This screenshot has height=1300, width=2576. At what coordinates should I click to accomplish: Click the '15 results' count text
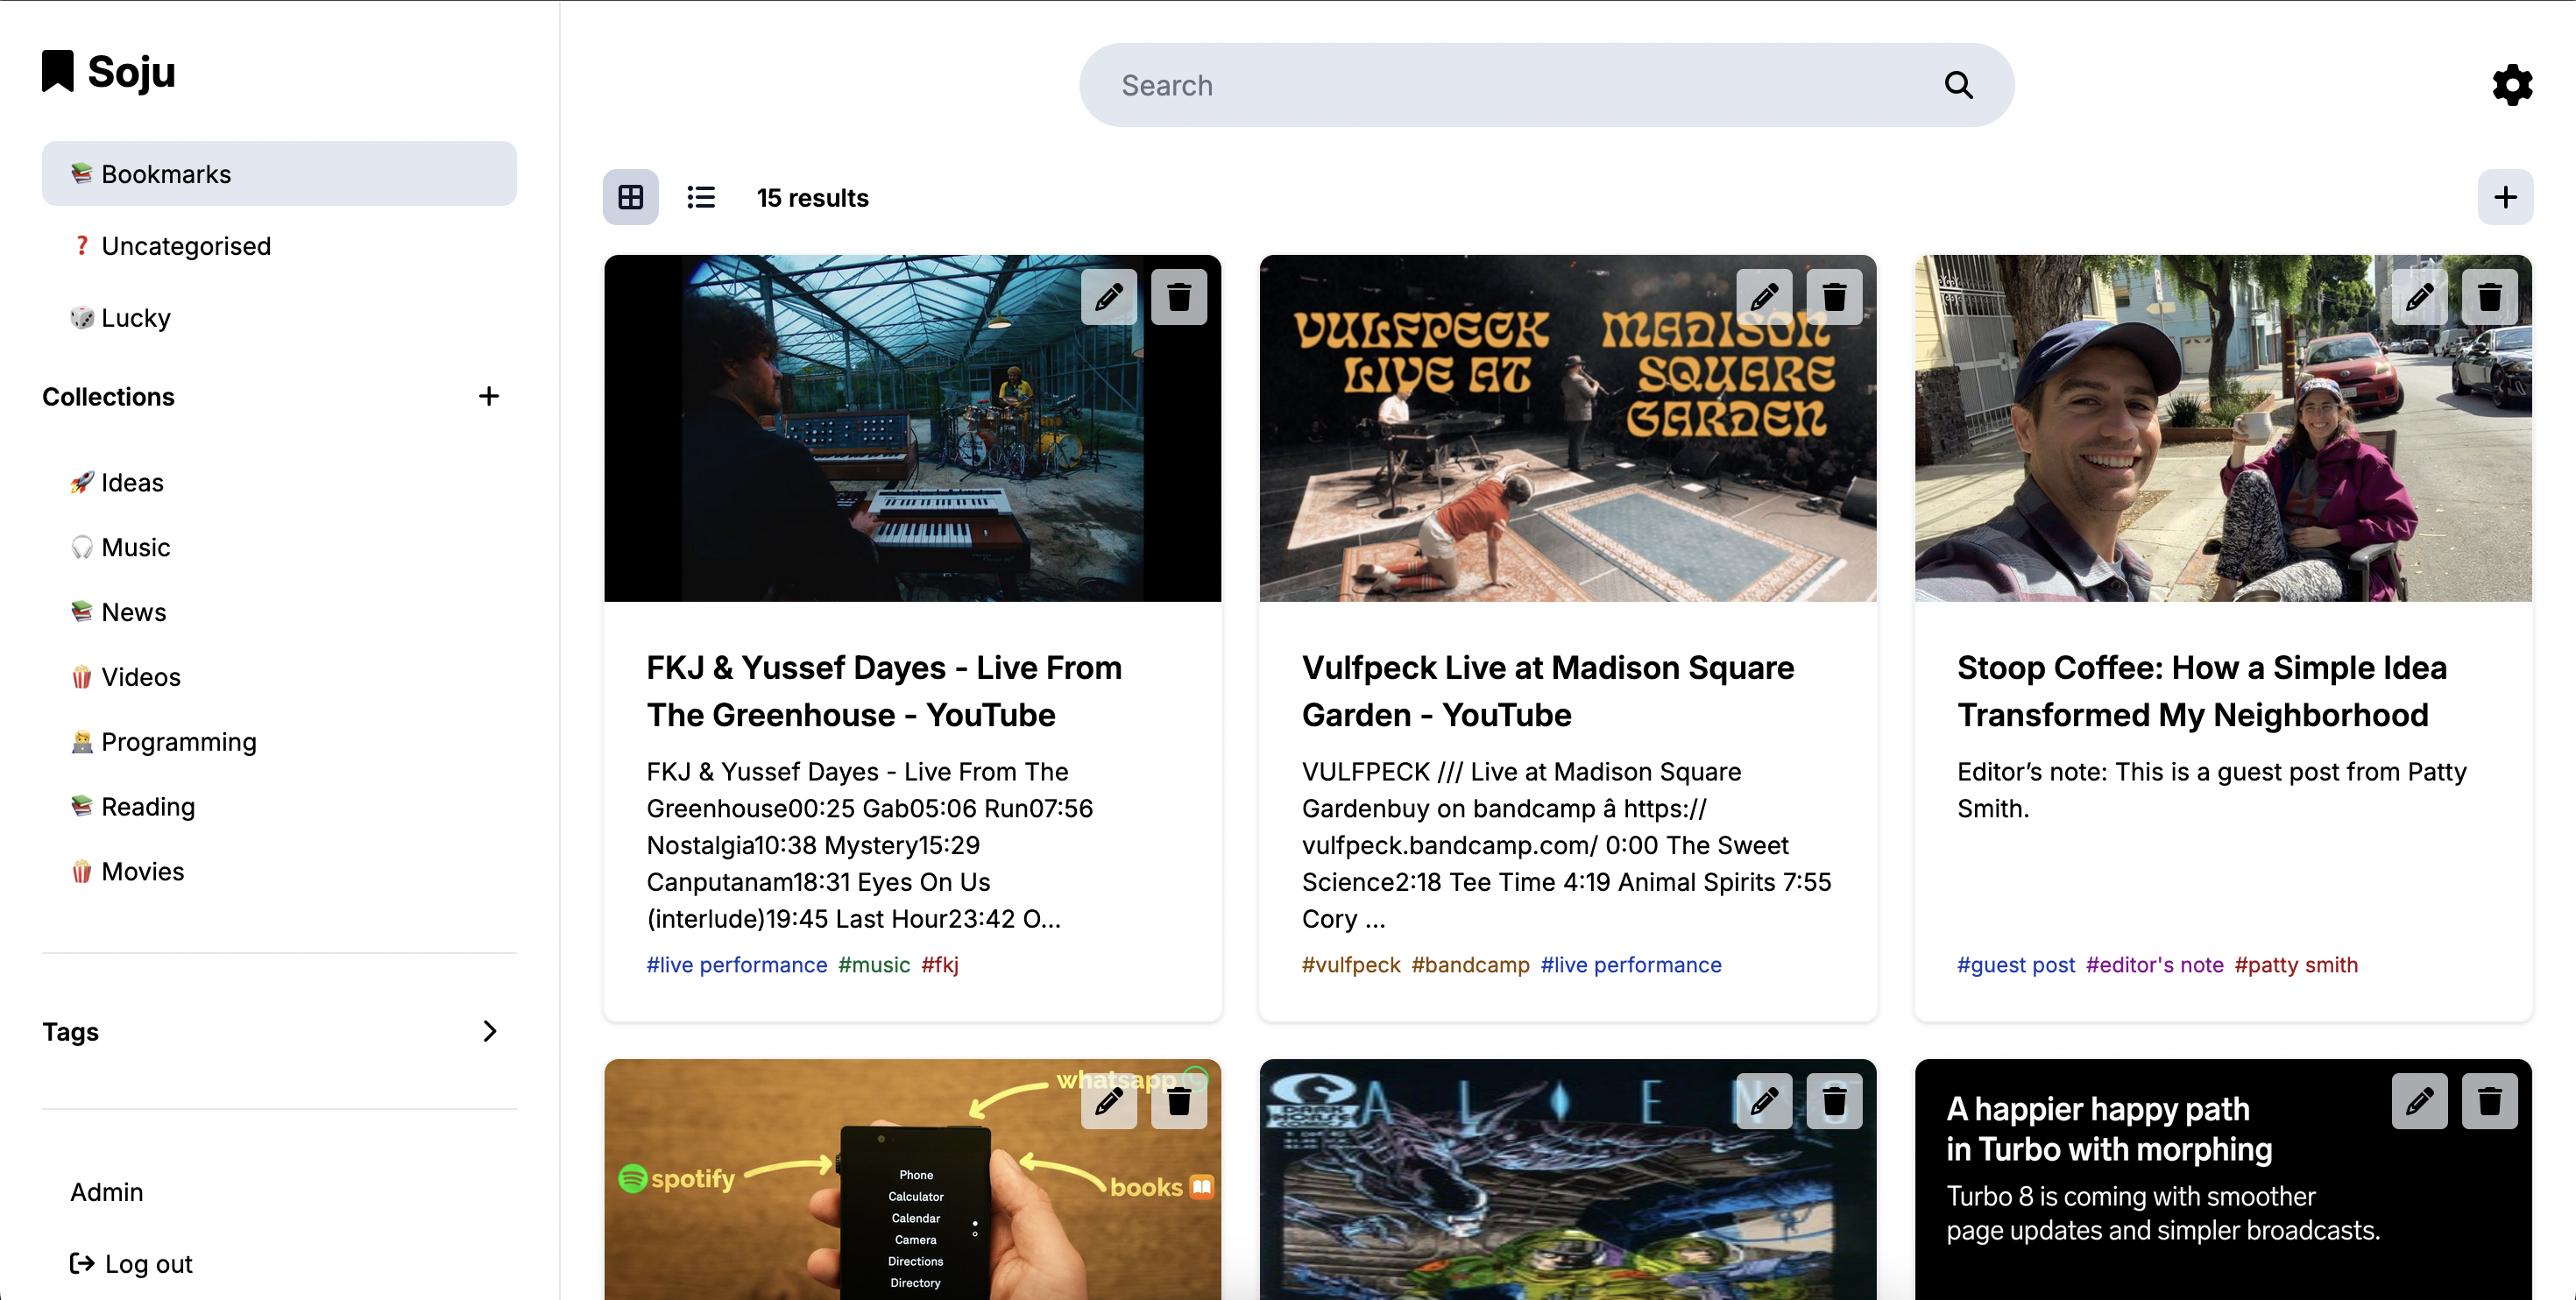[812, 198]
